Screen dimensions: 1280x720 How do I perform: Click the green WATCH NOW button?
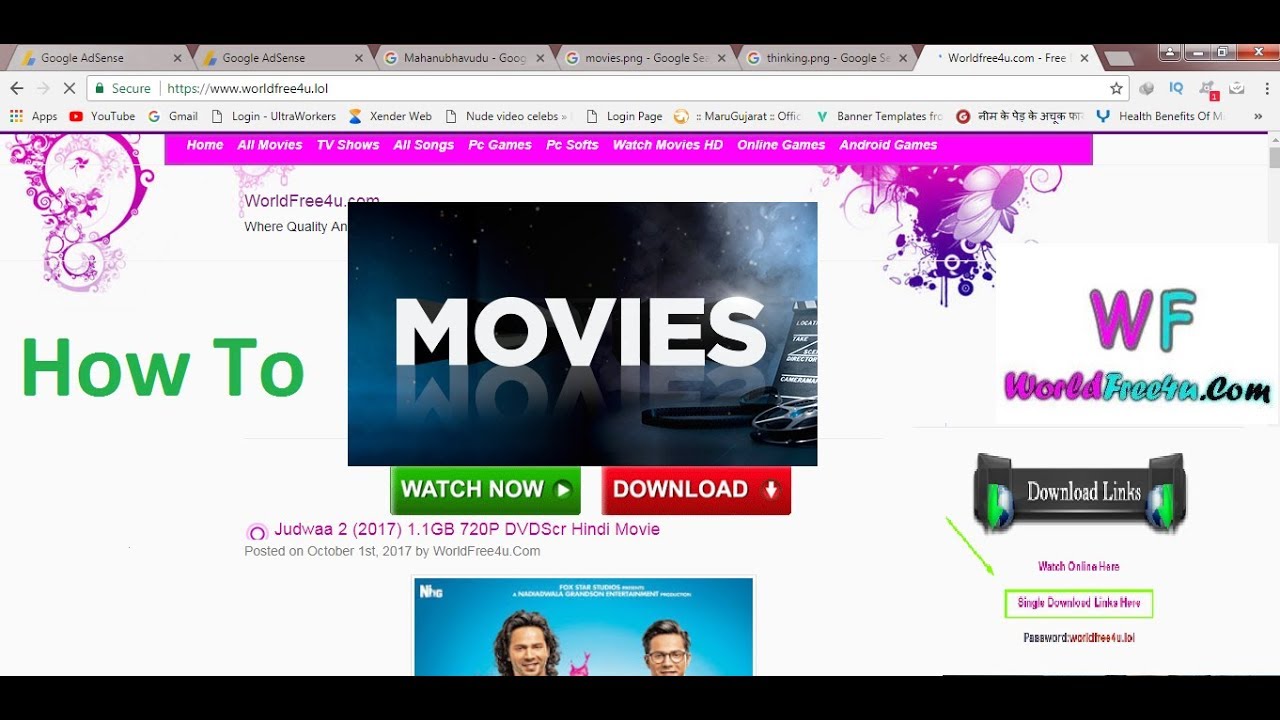coord(485,490)
